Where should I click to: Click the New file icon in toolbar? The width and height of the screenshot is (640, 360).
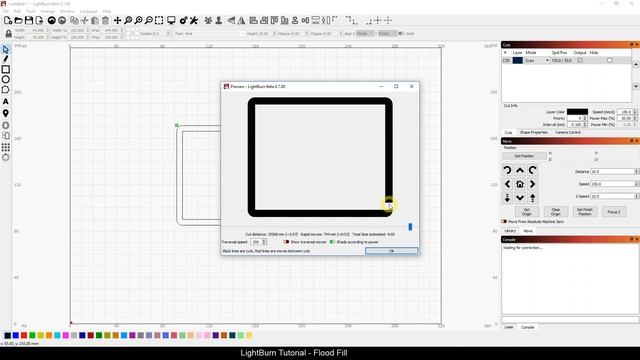pos(8,20)
